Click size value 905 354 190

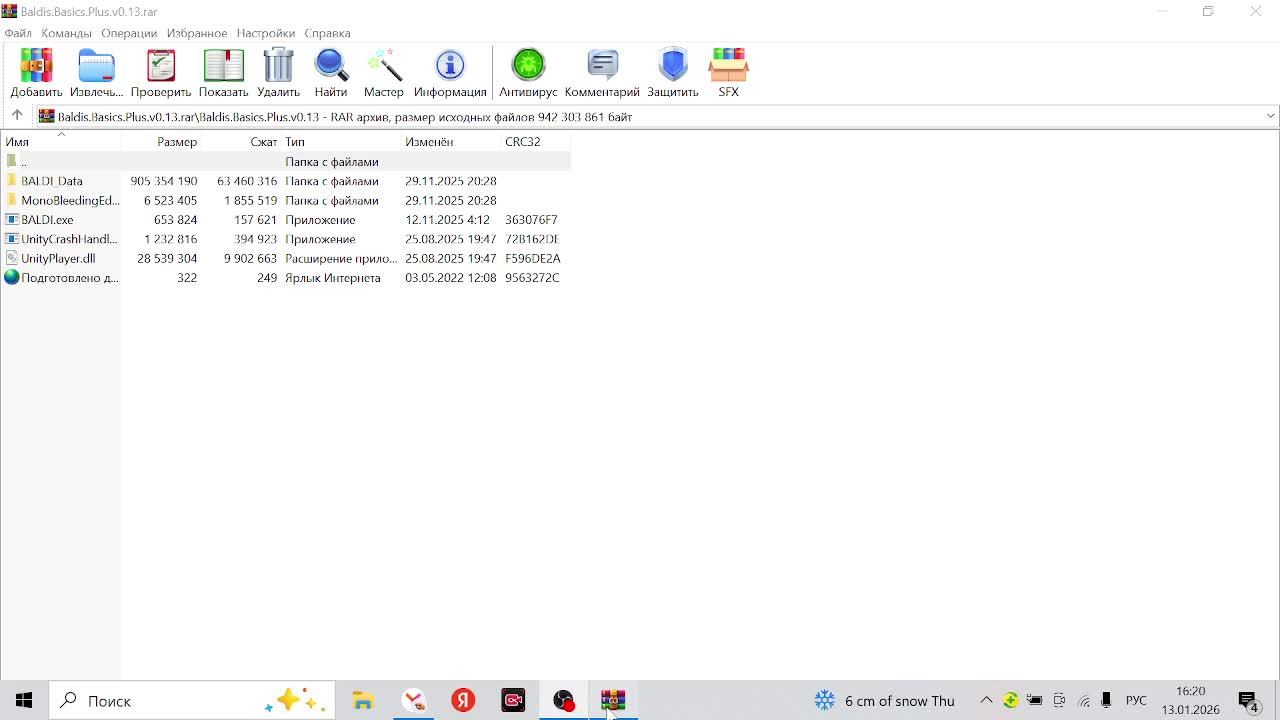click(x=164, y=181)
